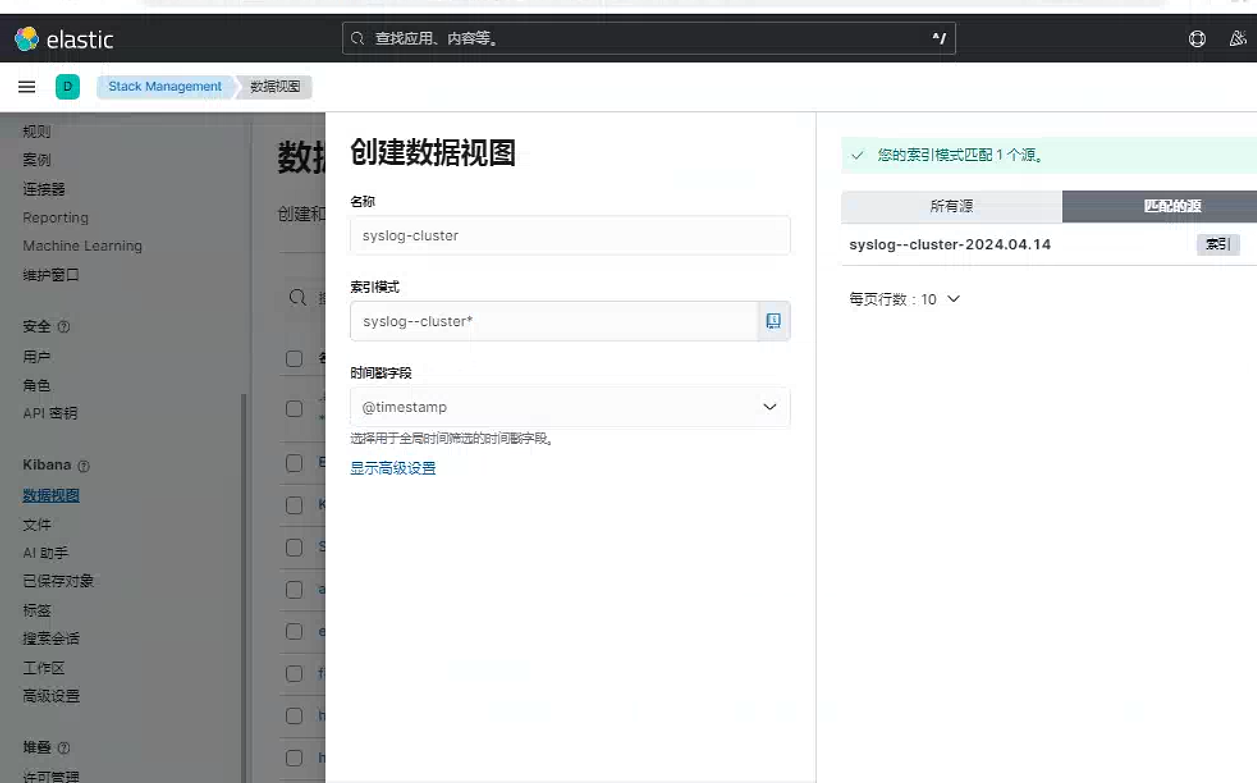Go to API 密钥 in the sidebar
This screenshot has width=1257, height=783.
tap(50, 413)
